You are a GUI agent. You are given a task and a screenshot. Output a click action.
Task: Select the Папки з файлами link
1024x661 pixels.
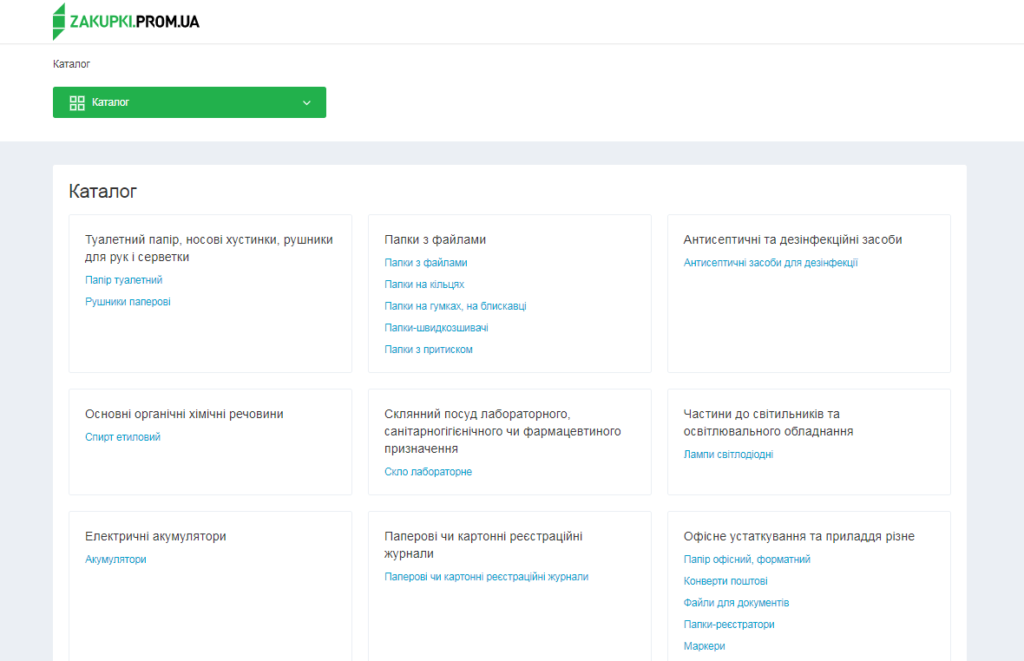(425, 263)
